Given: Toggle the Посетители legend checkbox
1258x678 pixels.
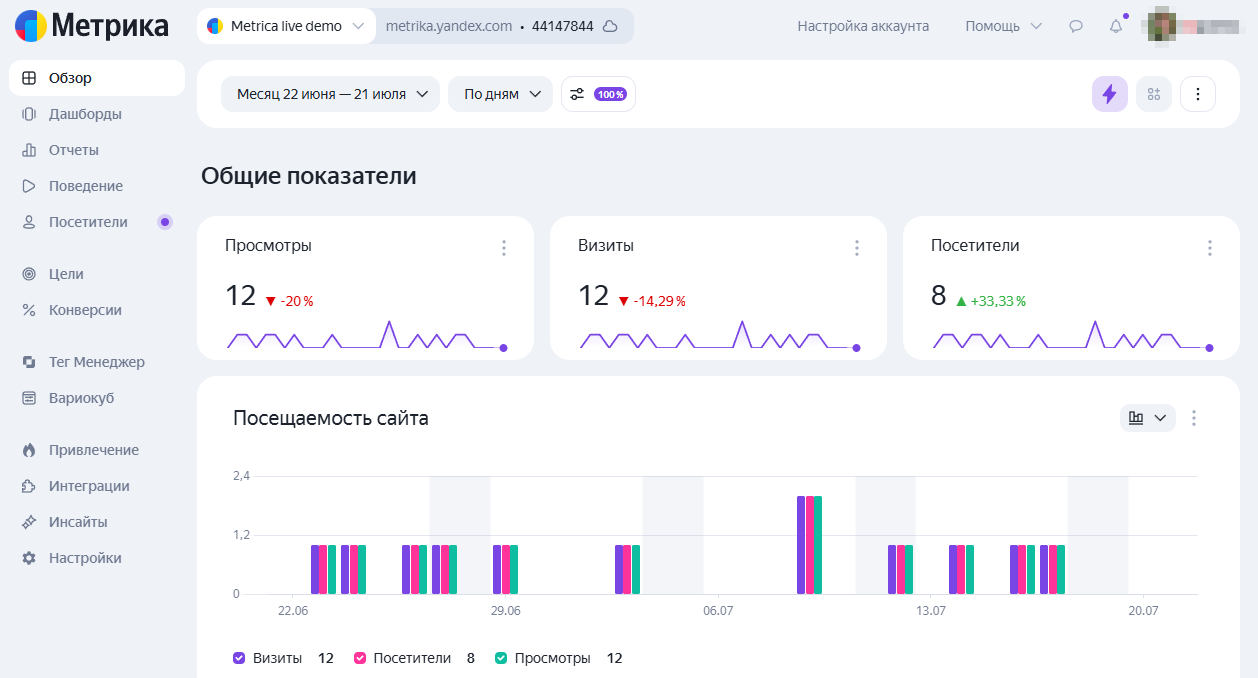Looking at the screenshot, I should pyautogui.click(x=359, y=658).
